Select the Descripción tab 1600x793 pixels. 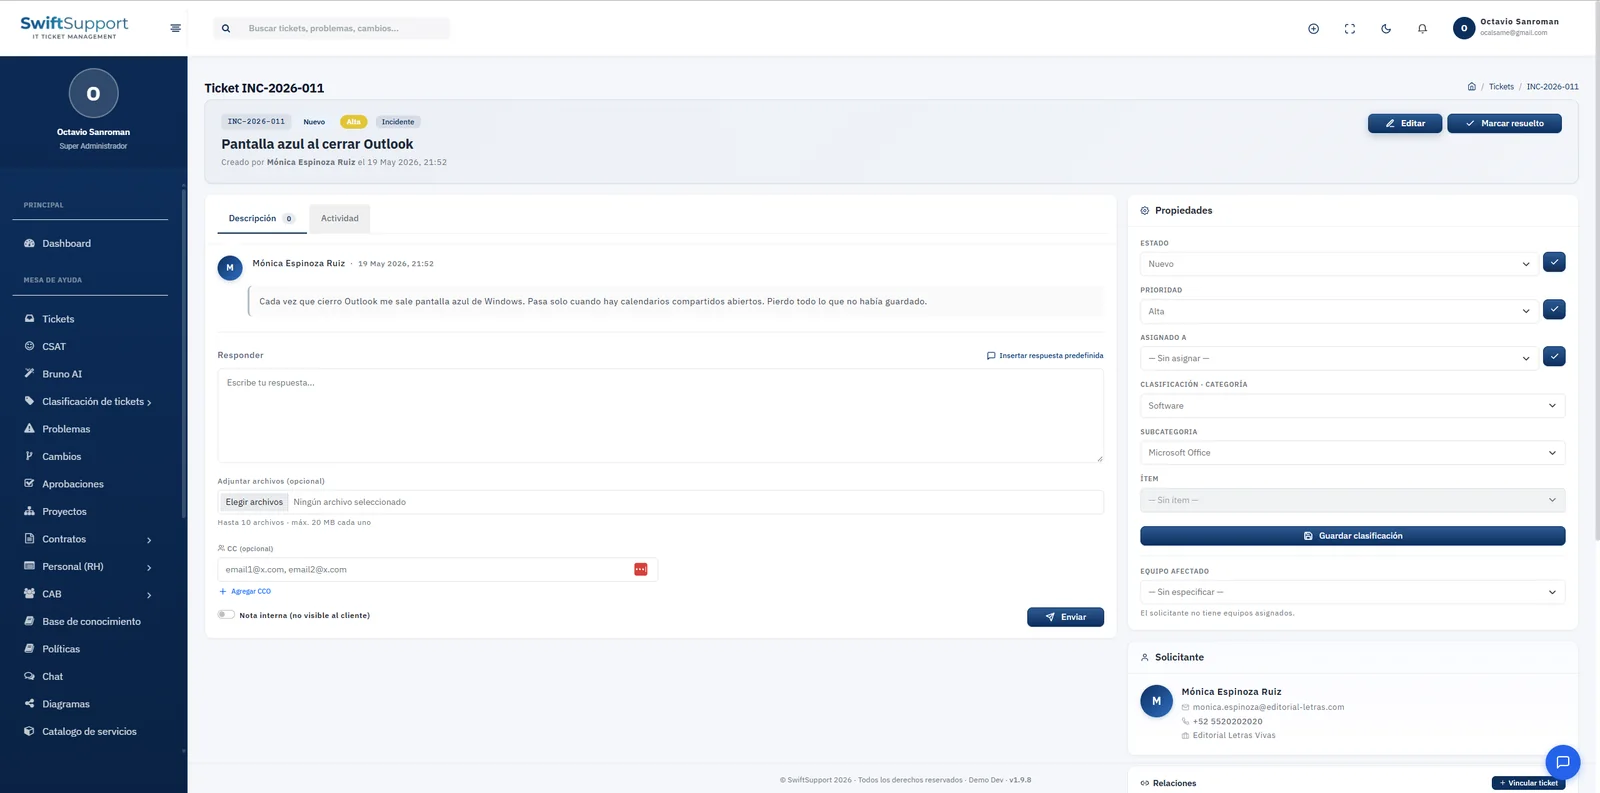click(x=262, y=218)
